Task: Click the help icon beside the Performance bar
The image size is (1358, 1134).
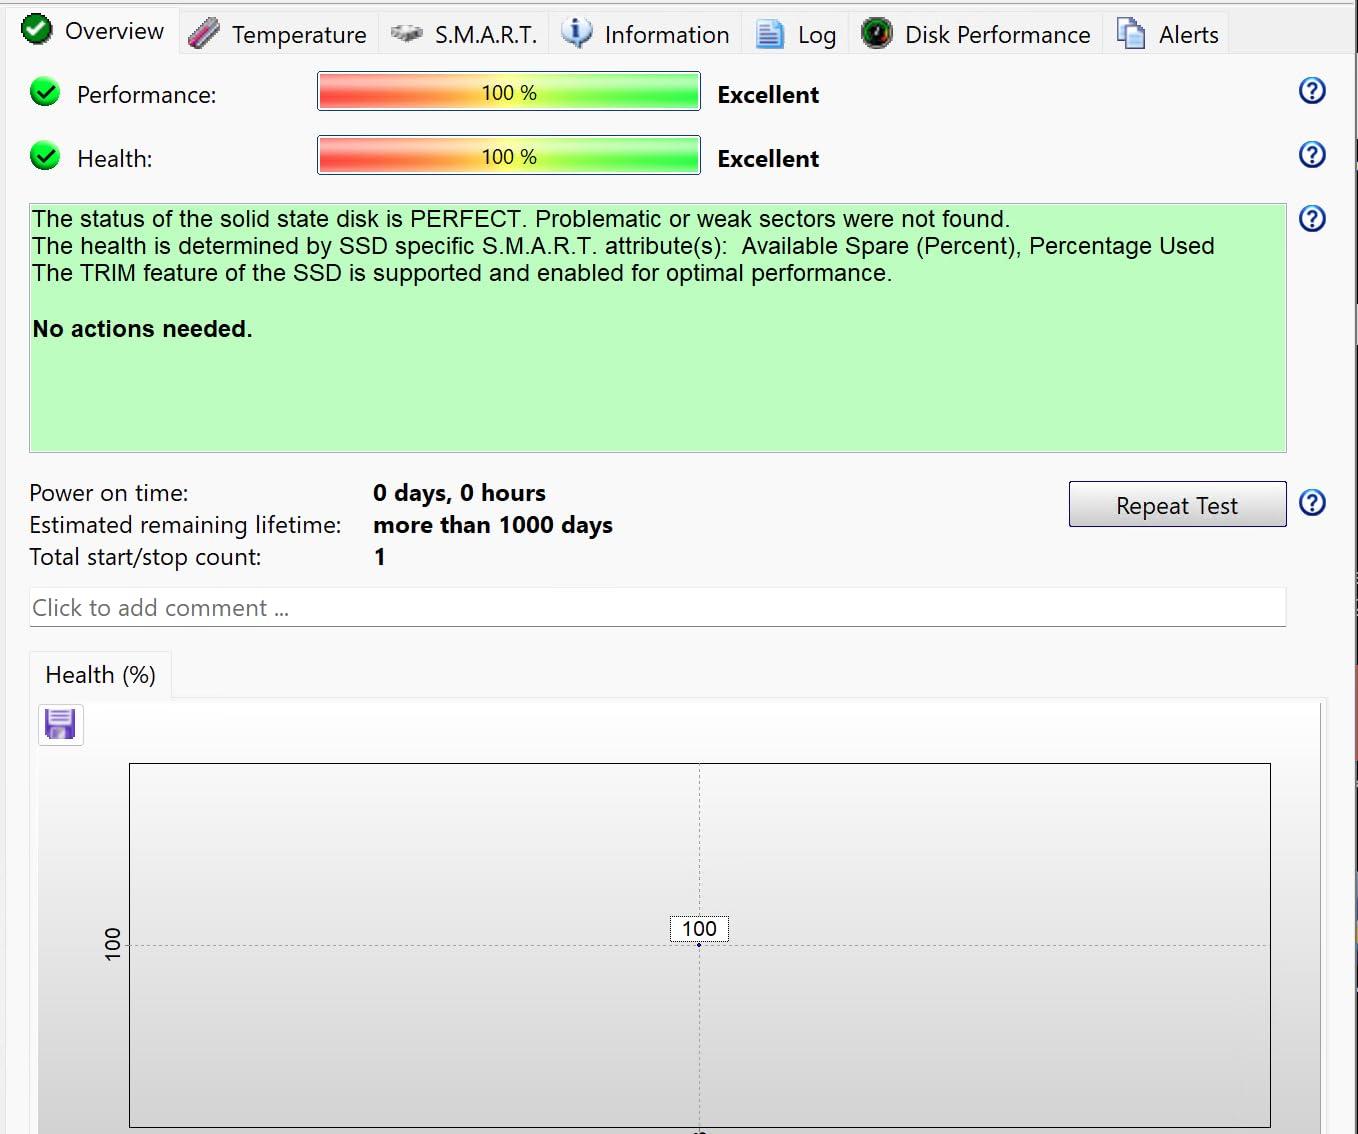Action: click(x=1311, y=91)
